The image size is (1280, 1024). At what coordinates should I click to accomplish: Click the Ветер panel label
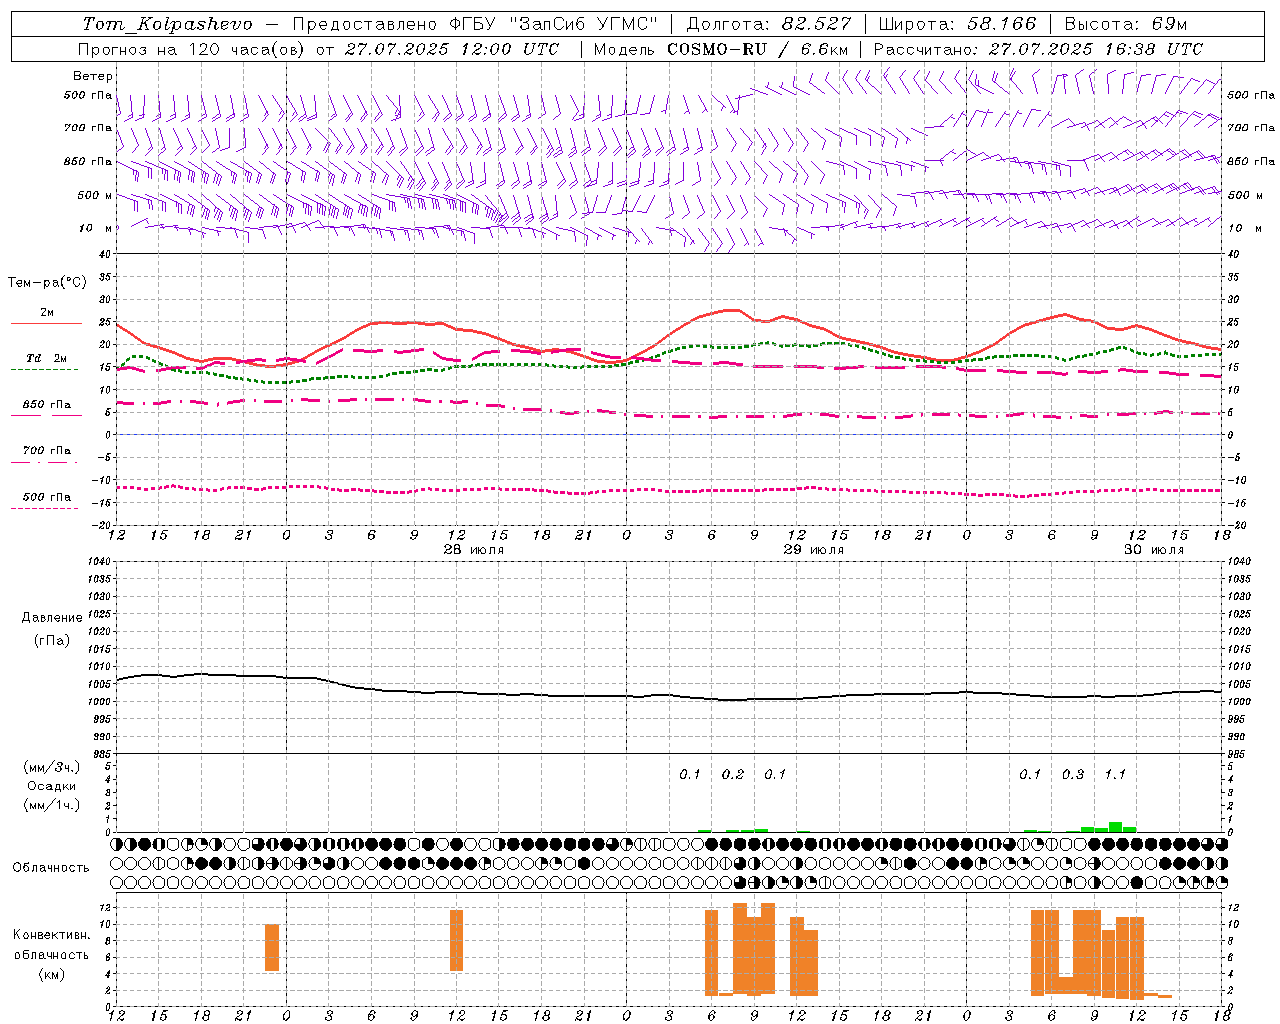click(x=93, y=76)
